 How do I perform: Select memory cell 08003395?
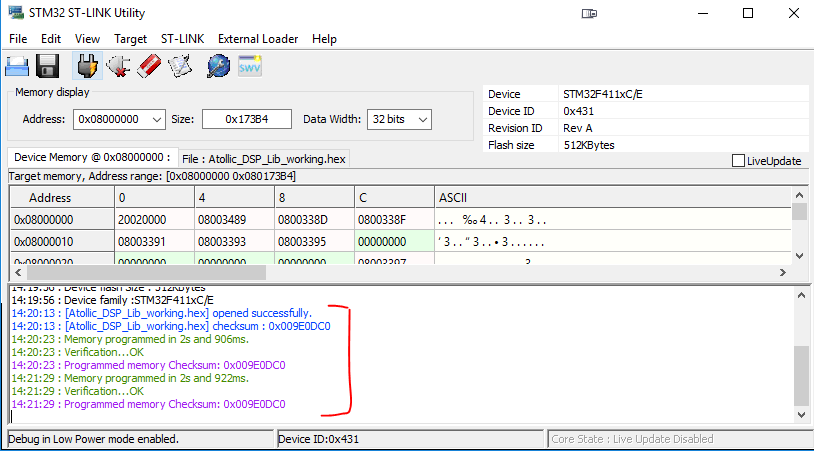(315, 242)
